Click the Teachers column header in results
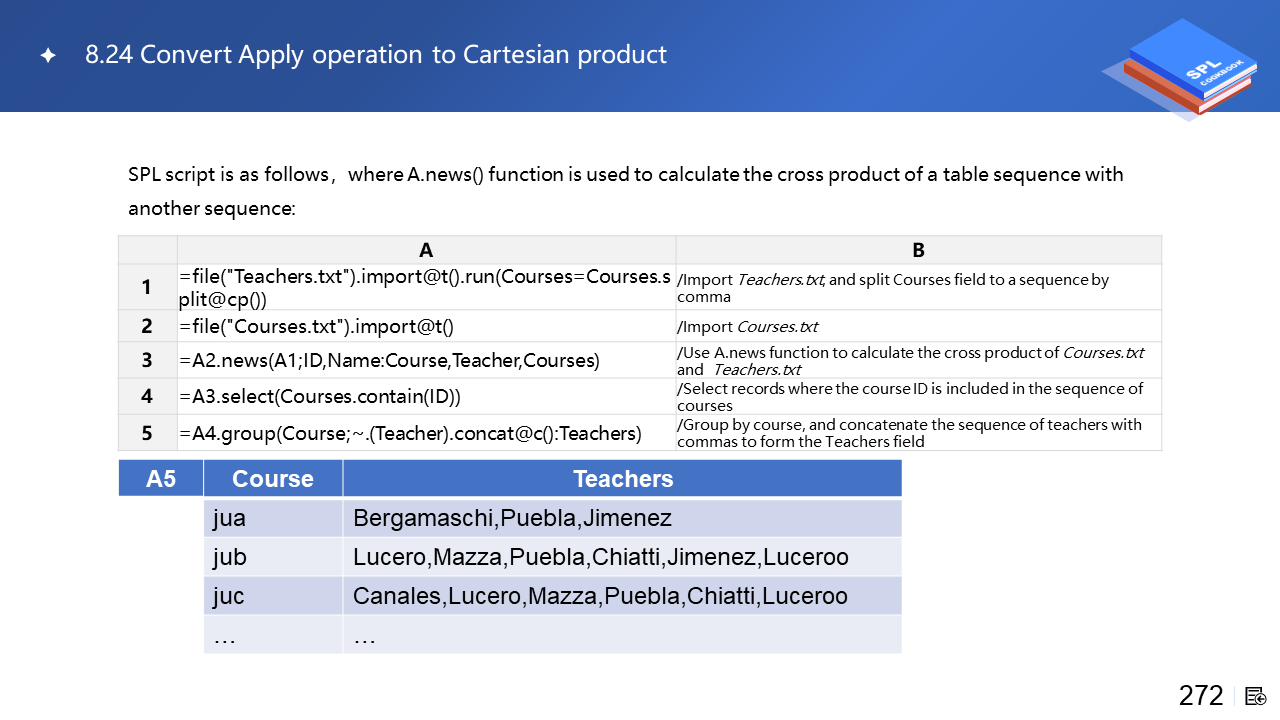Image resolution: width=1280 pixels, height=720 pixels. click(x=622, y=479)
